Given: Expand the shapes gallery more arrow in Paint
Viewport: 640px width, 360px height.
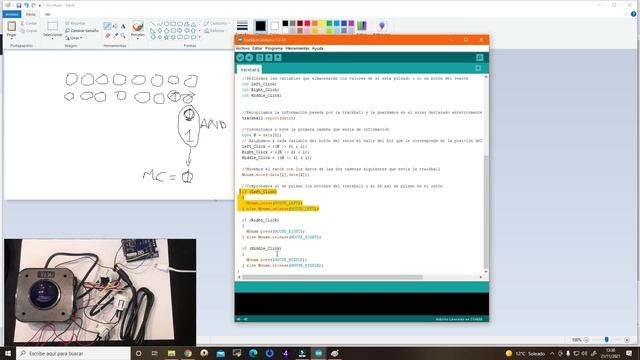Looking at the screenshot, I should [x=199, y=38].
